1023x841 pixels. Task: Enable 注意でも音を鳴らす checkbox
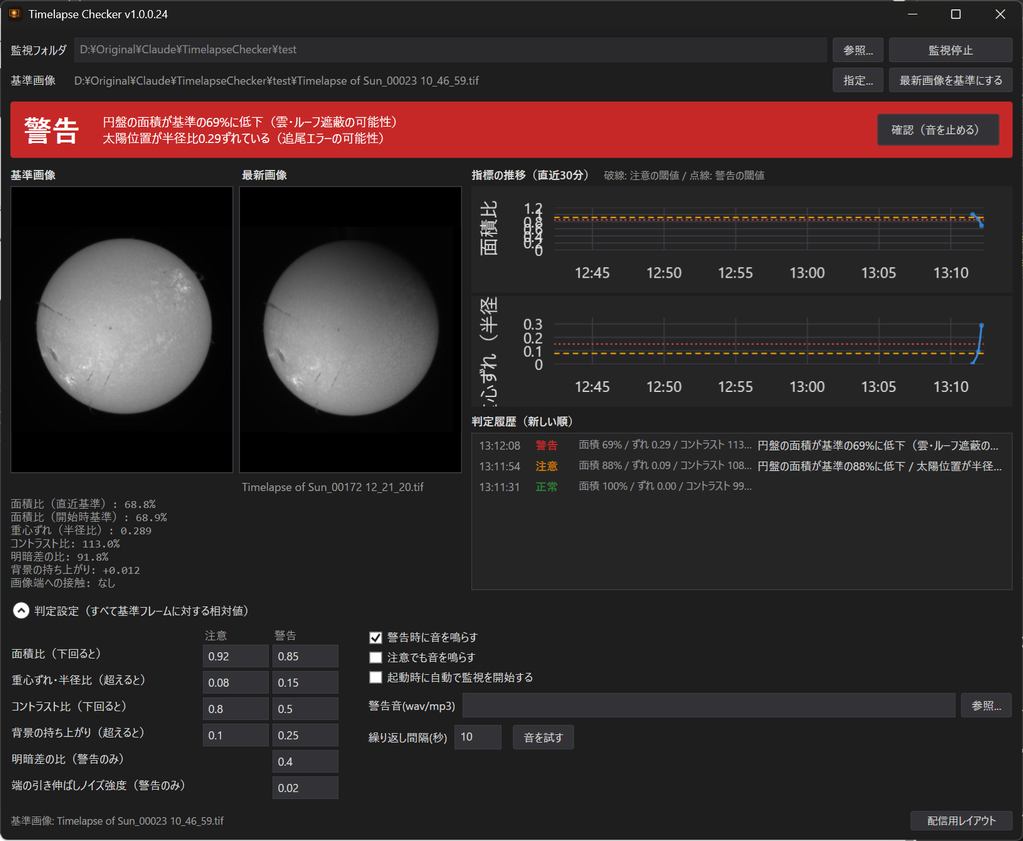click(x=376, y=658)
